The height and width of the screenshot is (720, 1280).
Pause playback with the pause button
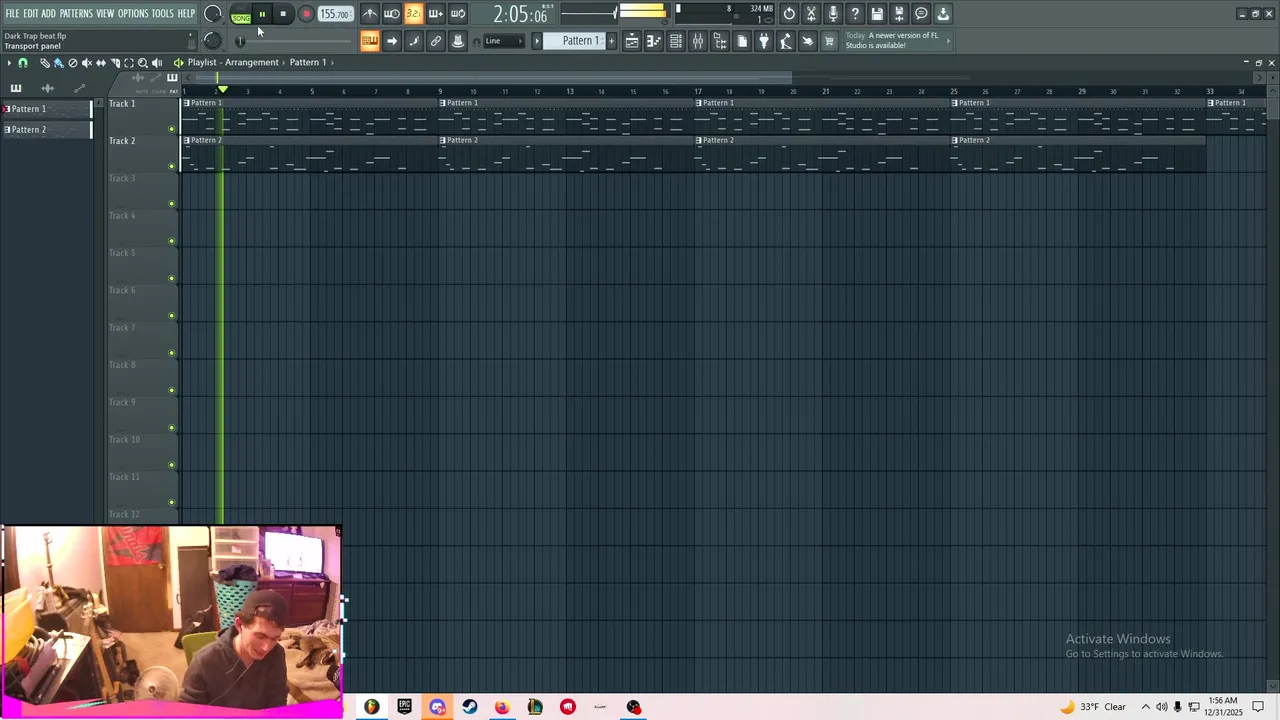point(262,14)
